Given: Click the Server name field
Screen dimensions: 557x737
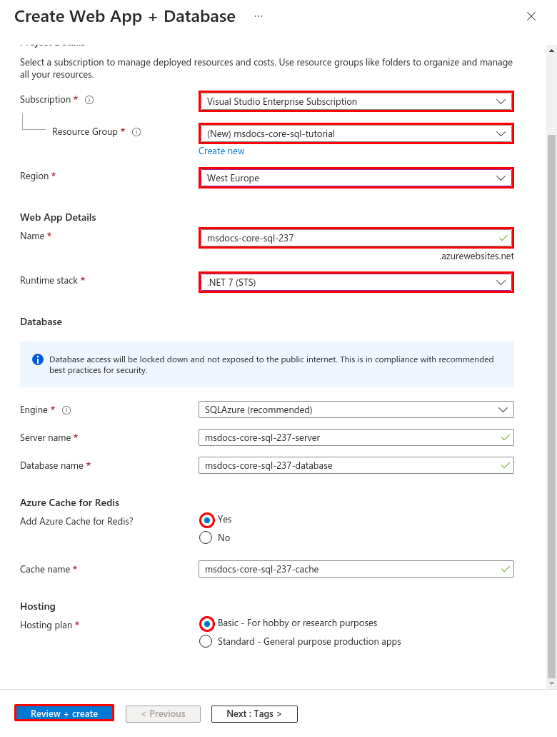Looking at the screenshot, I should (x=356, y=438).
